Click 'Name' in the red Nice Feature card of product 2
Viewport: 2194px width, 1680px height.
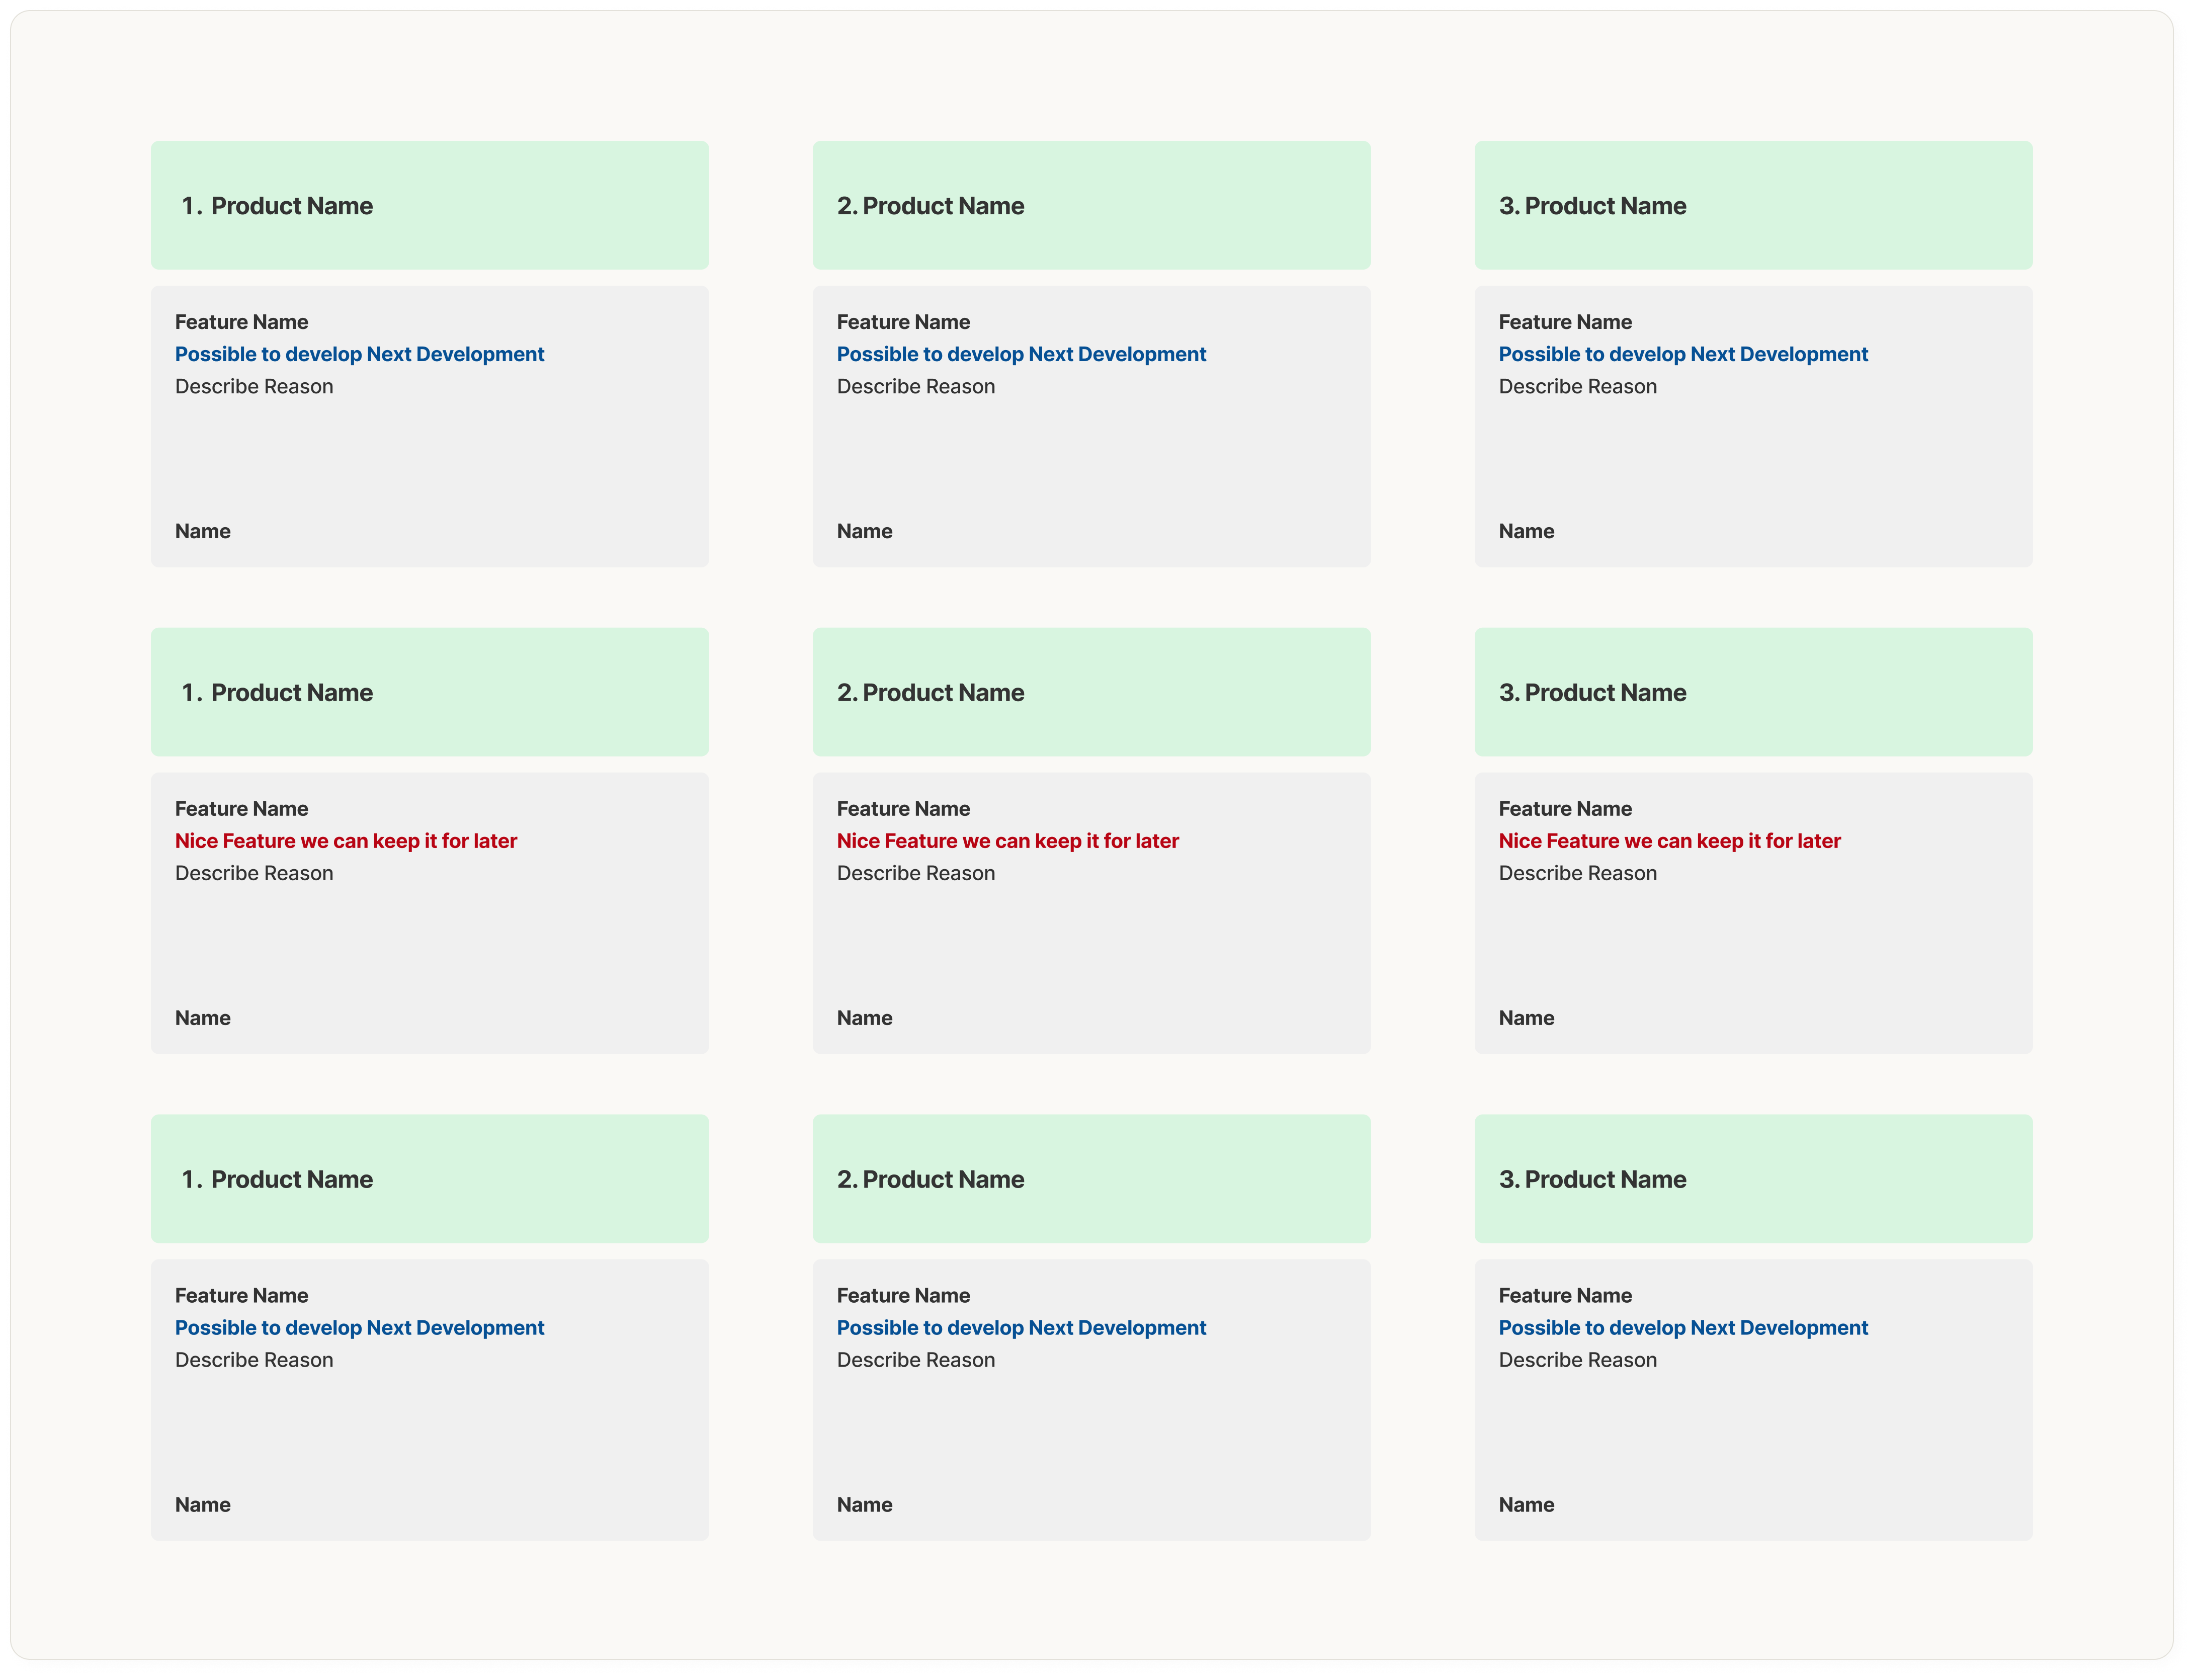point(865,1018)
